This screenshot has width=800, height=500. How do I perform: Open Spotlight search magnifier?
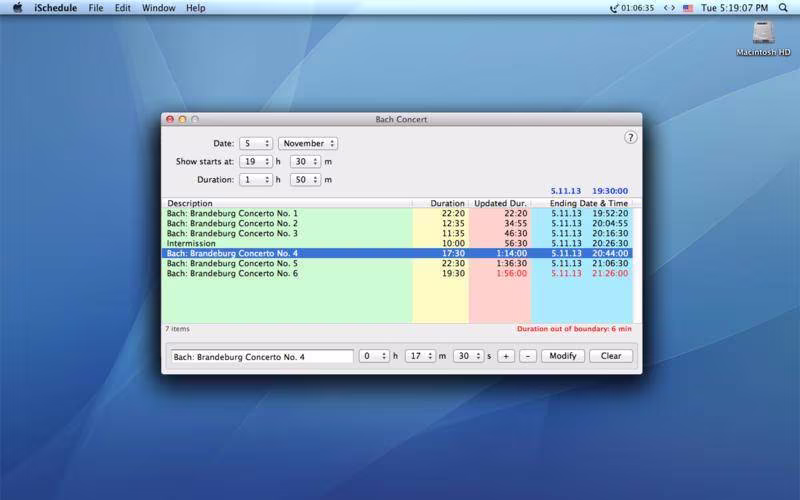[x=783, y=8]
